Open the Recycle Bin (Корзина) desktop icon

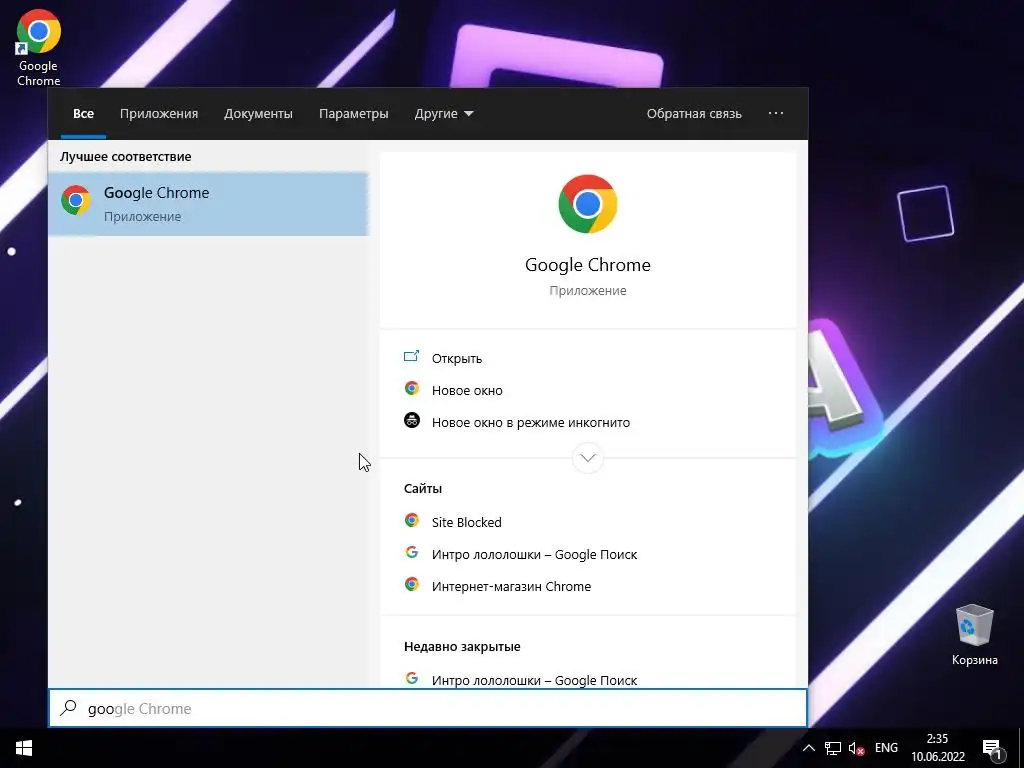[974, 635]
